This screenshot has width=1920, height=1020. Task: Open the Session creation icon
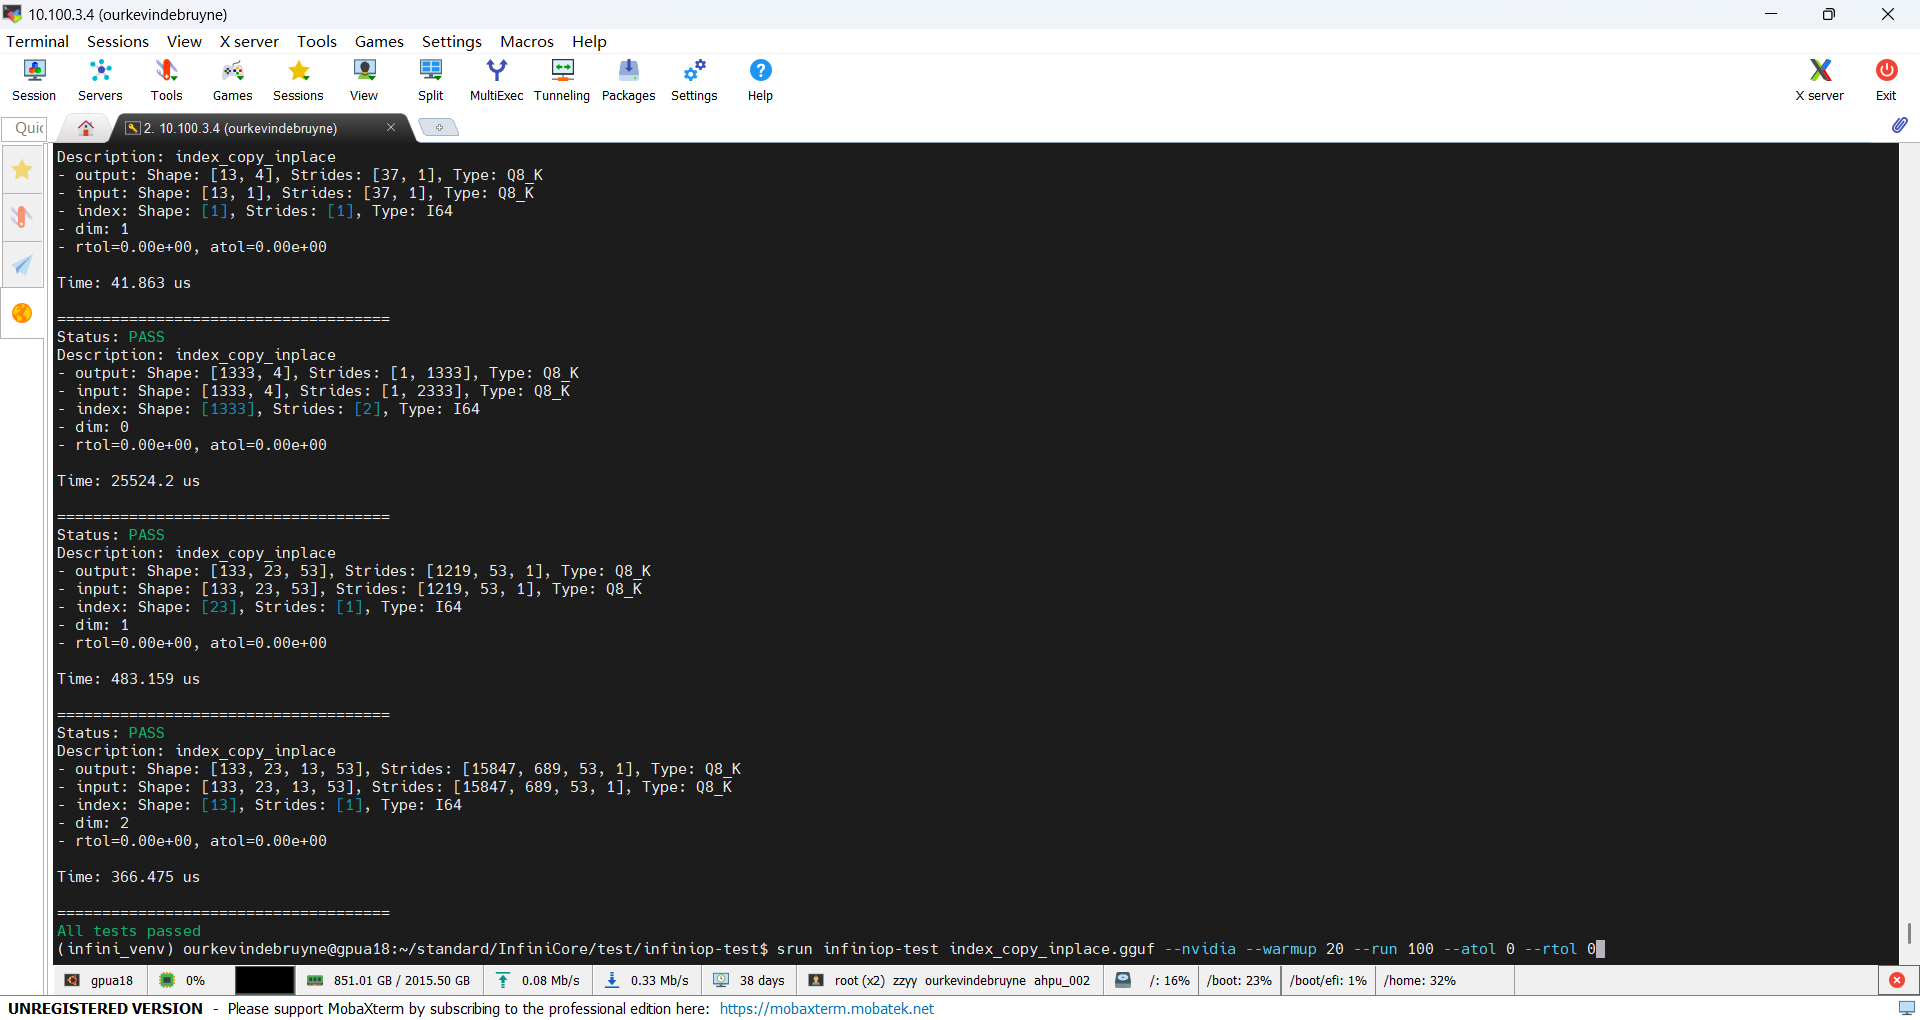pos(33,79)
